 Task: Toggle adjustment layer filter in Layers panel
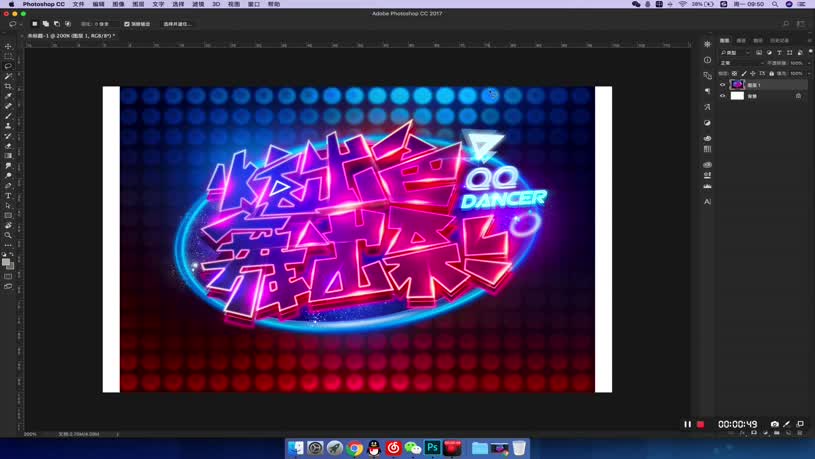[x=769, y=53]
